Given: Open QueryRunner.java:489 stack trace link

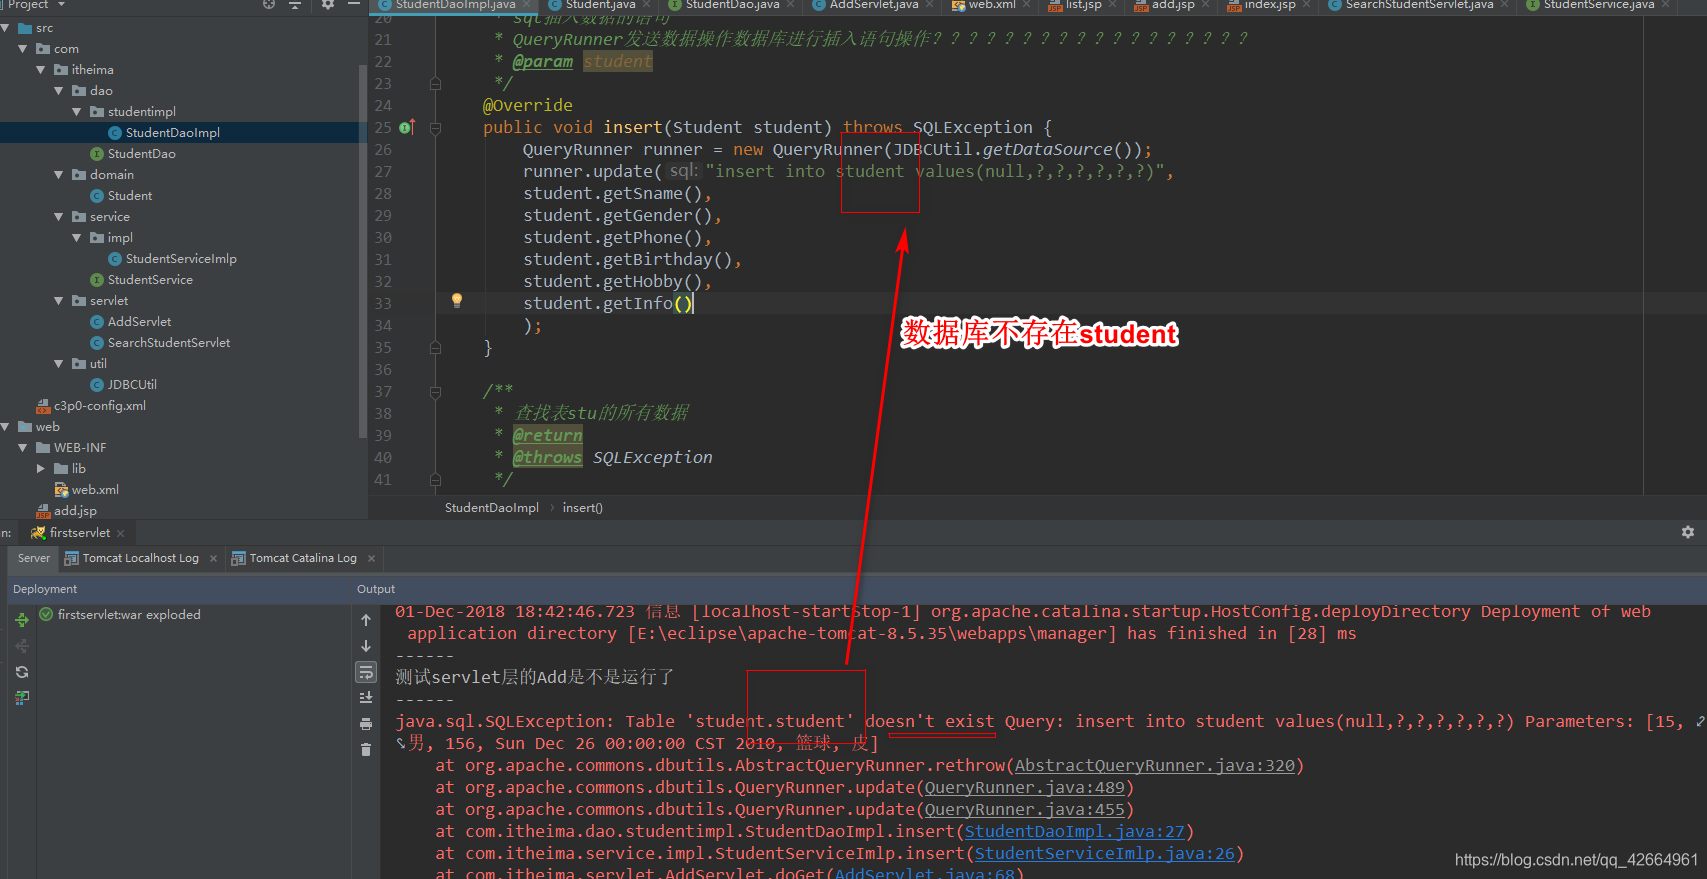Looking at the screenshot, I should click(1025, 787).
